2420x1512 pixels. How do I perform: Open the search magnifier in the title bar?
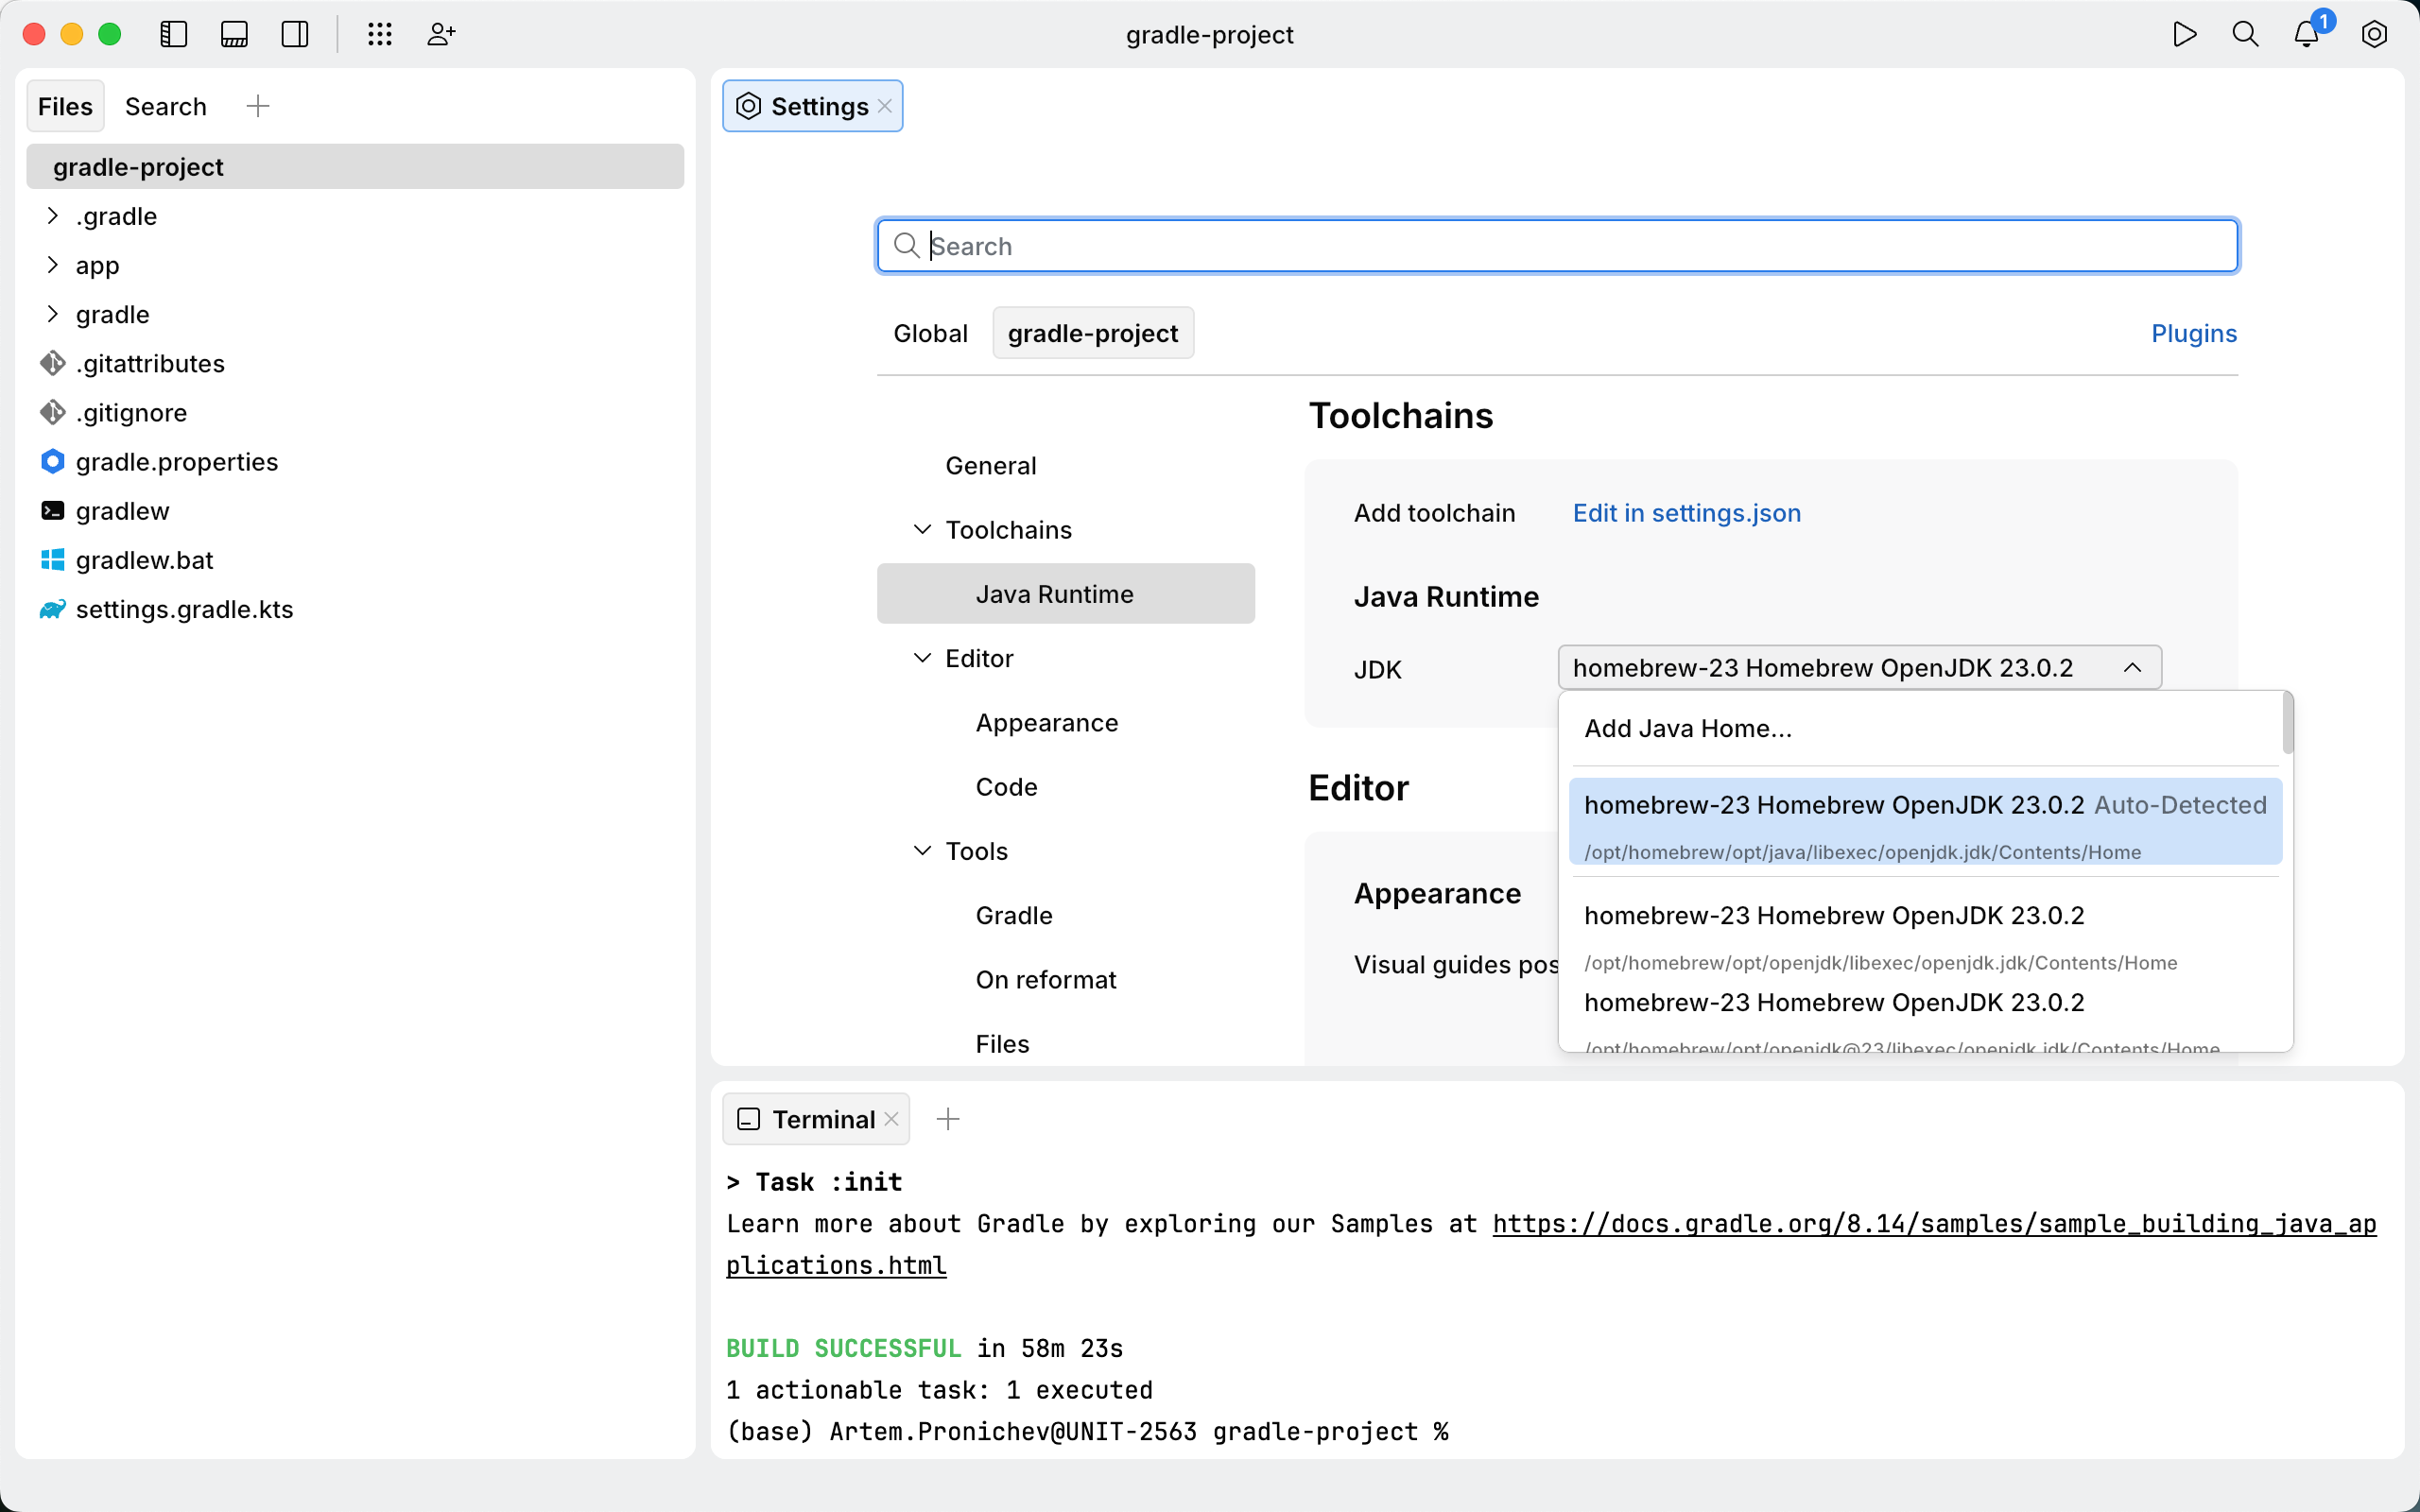(2245, 34)
